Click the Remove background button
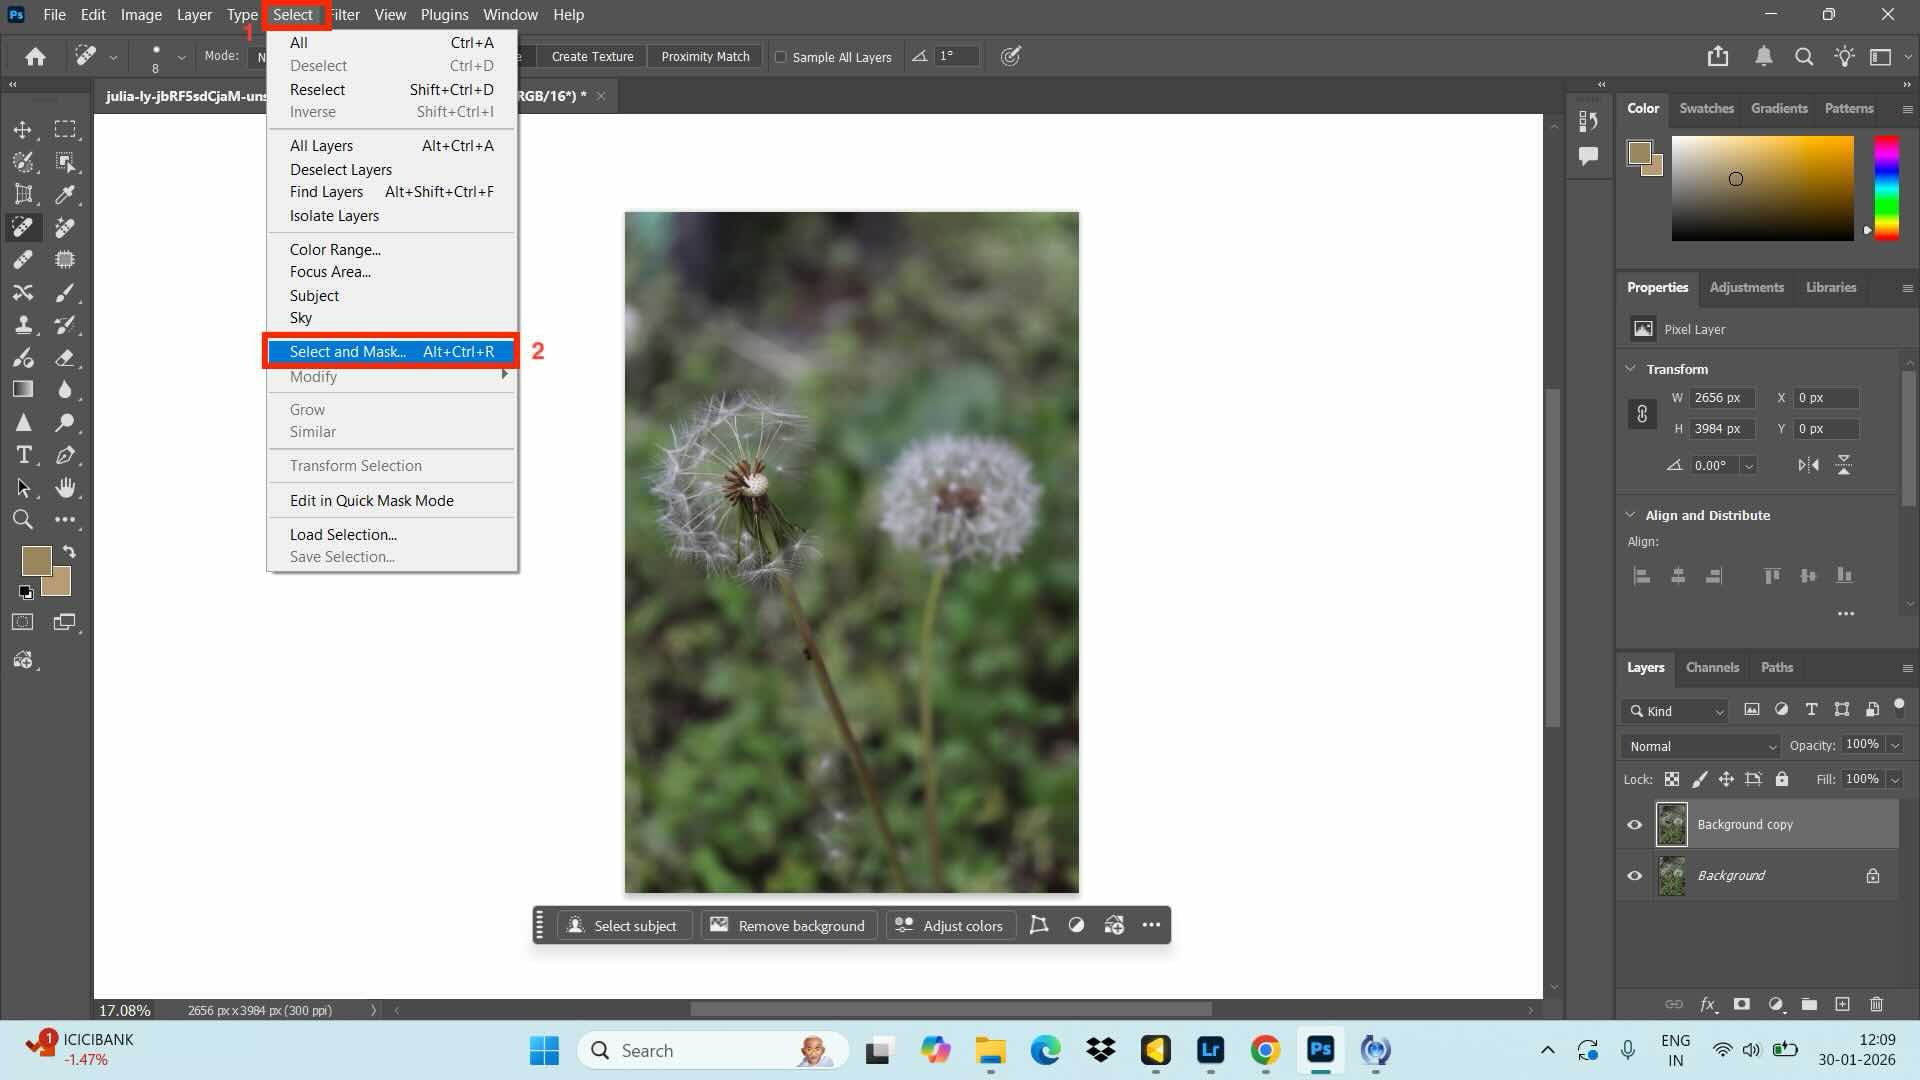The image size is (1920, 1080). [x=788, y=925]
